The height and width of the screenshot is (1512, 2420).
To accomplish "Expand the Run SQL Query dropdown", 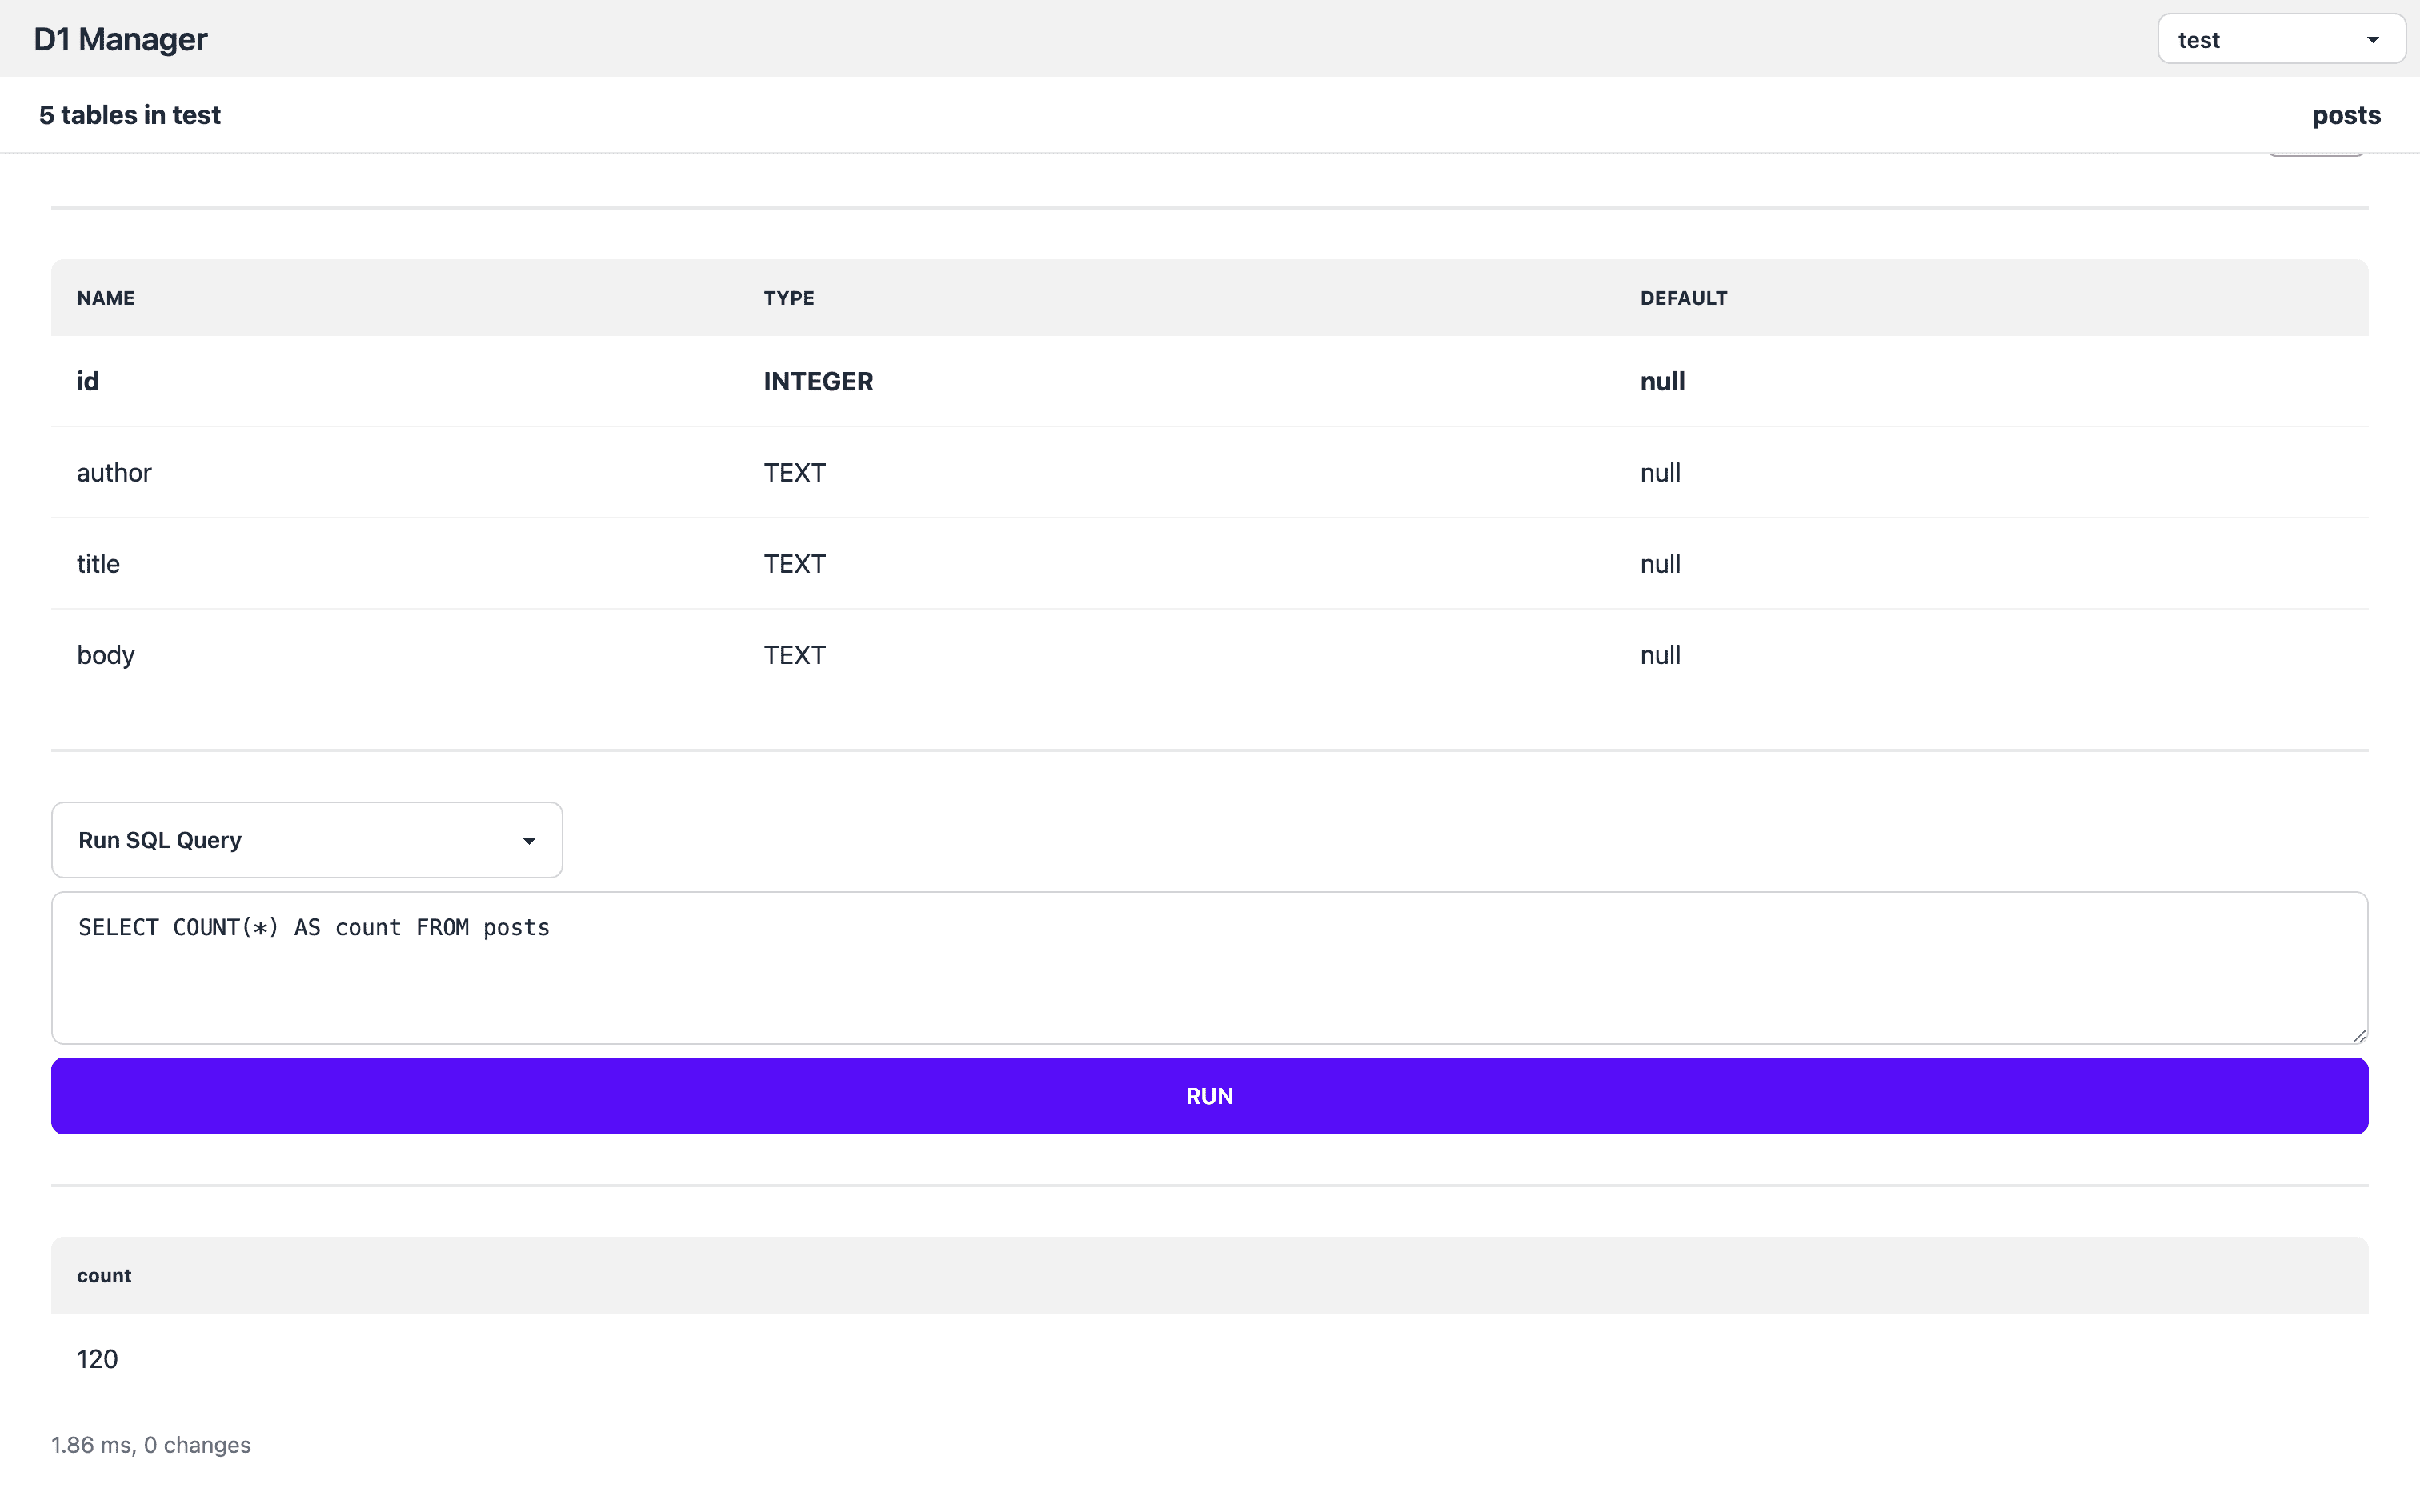I will coord(306,840).
